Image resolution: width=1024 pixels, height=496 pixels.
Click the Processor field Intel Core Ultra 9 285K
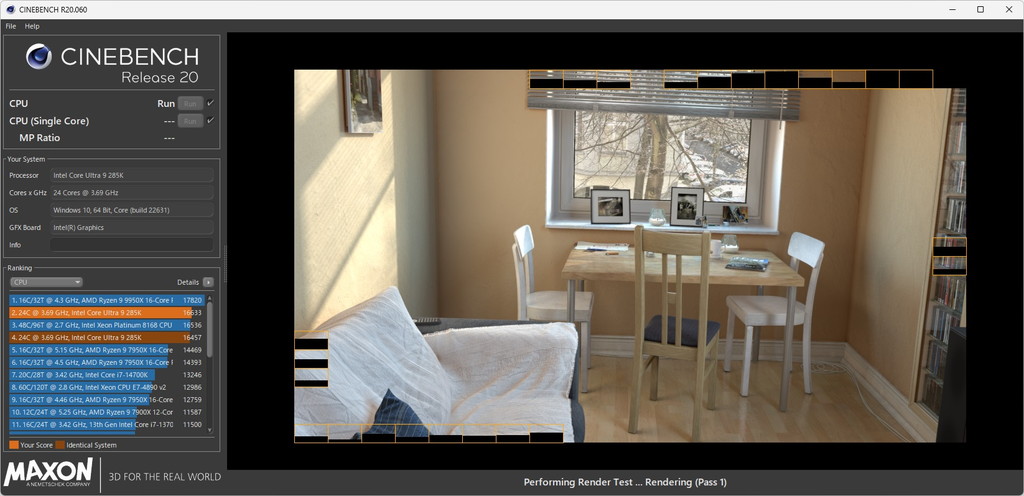[x=131, y=175]
